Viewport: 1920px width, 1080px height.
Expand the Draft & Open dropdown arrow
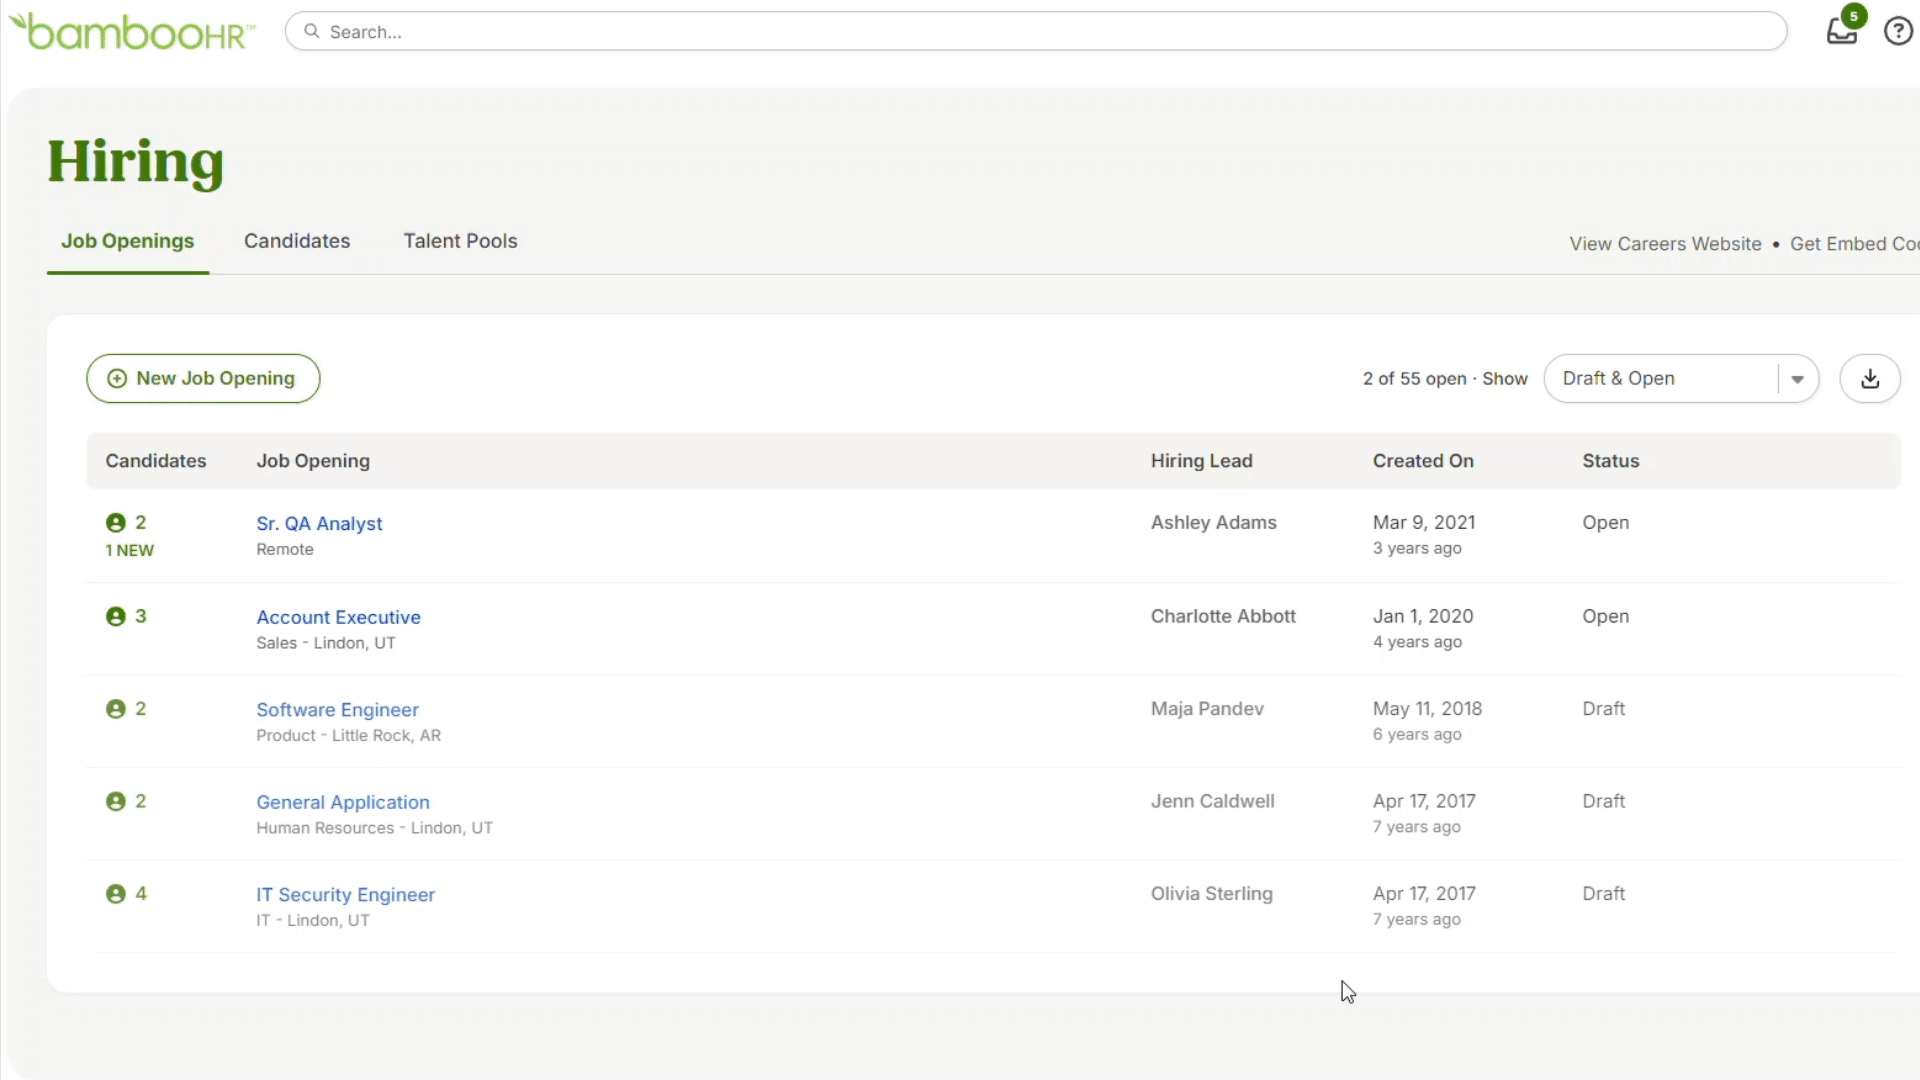pos(1797,379)
